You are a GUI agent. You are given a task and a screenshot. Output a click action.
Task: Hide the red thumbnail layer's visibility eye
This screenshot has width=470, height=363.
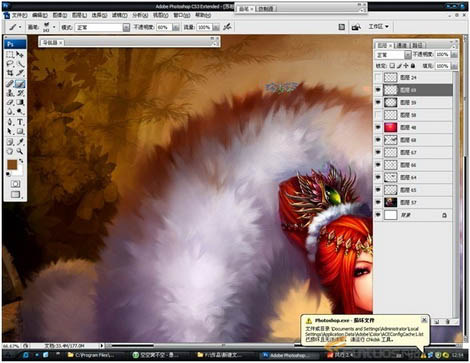pyautogui.click(x=378, y=127)
